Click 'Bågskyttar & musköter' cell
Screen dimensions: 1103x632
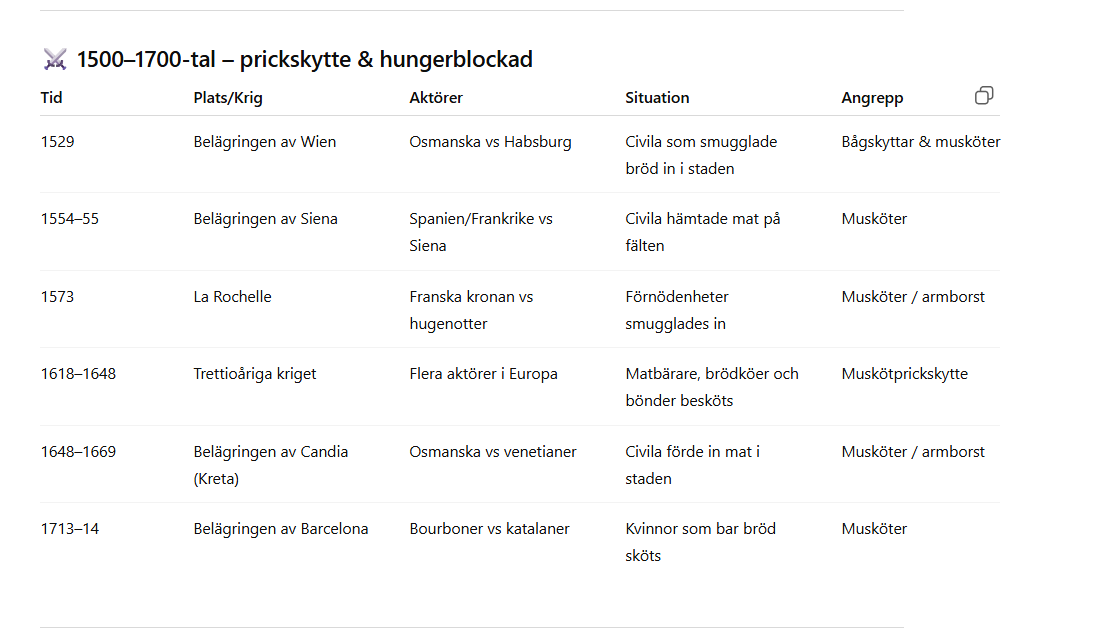click(x=921, y=141)
